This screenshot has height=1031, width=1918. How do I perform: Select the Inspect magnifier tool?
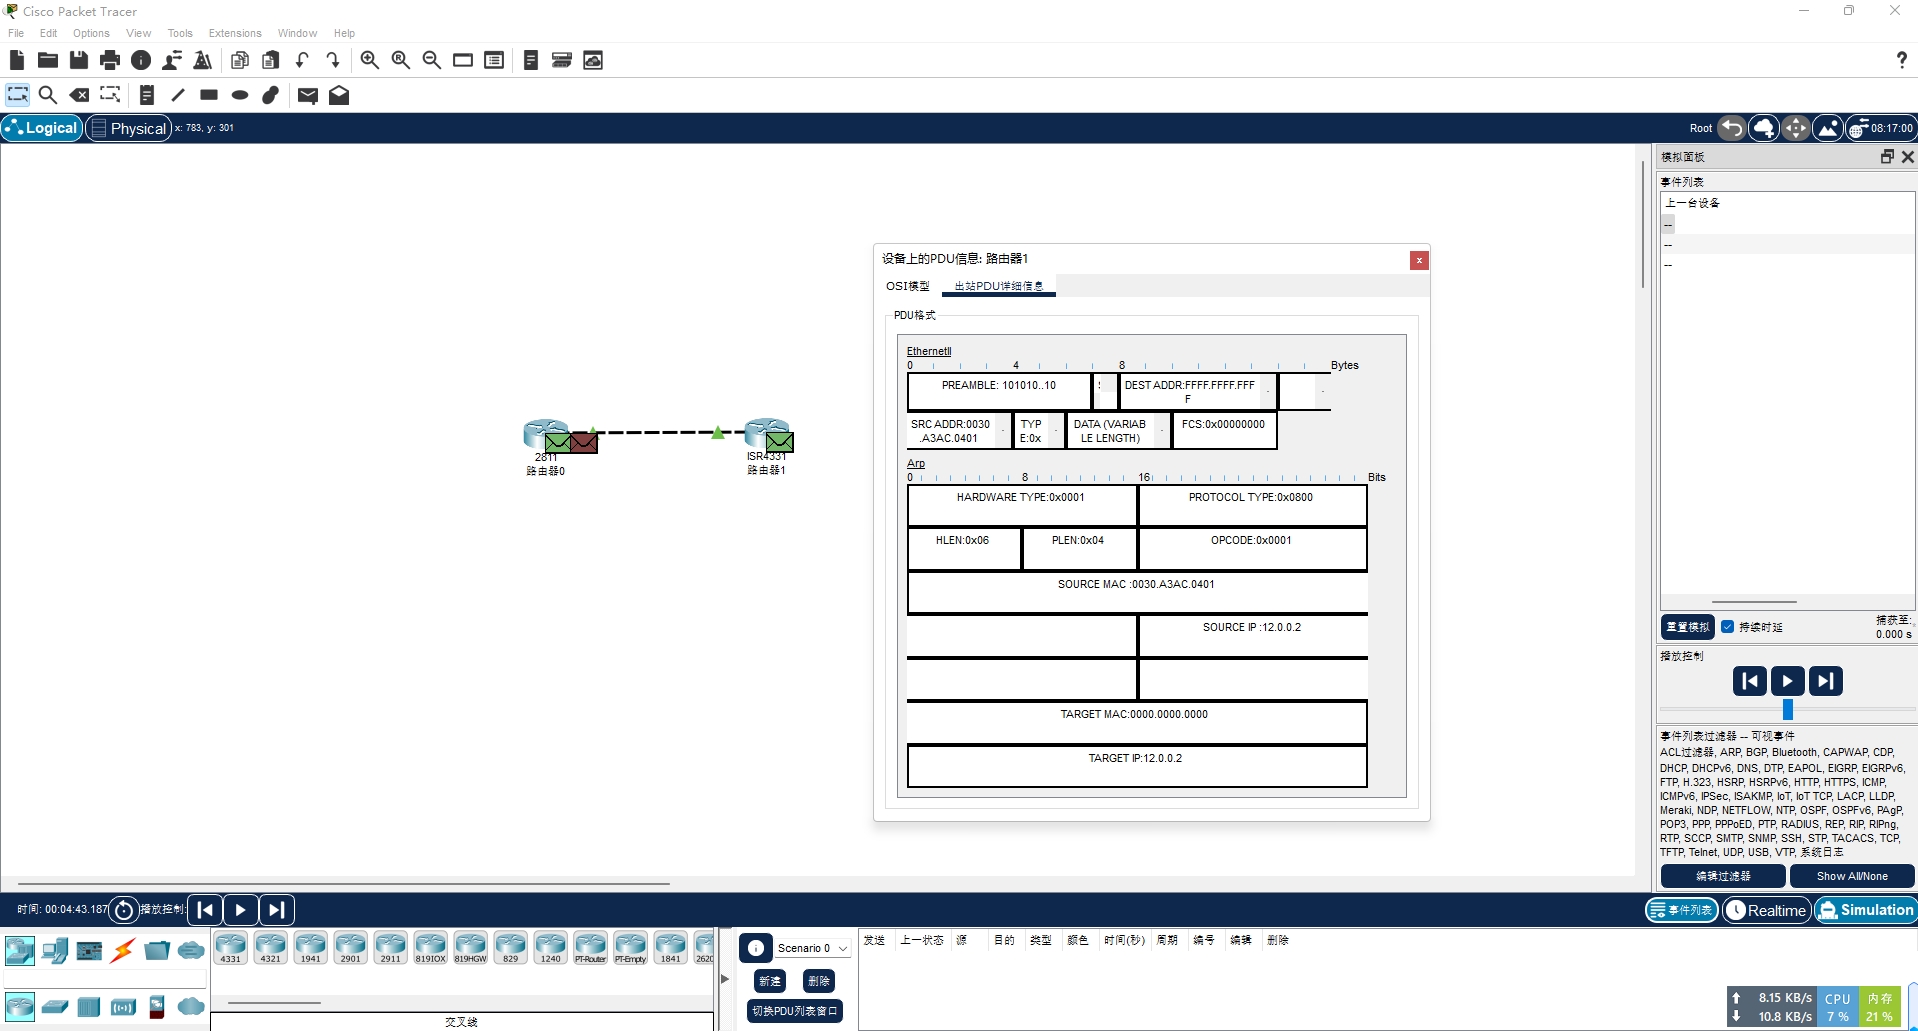[x=48, y=95]
